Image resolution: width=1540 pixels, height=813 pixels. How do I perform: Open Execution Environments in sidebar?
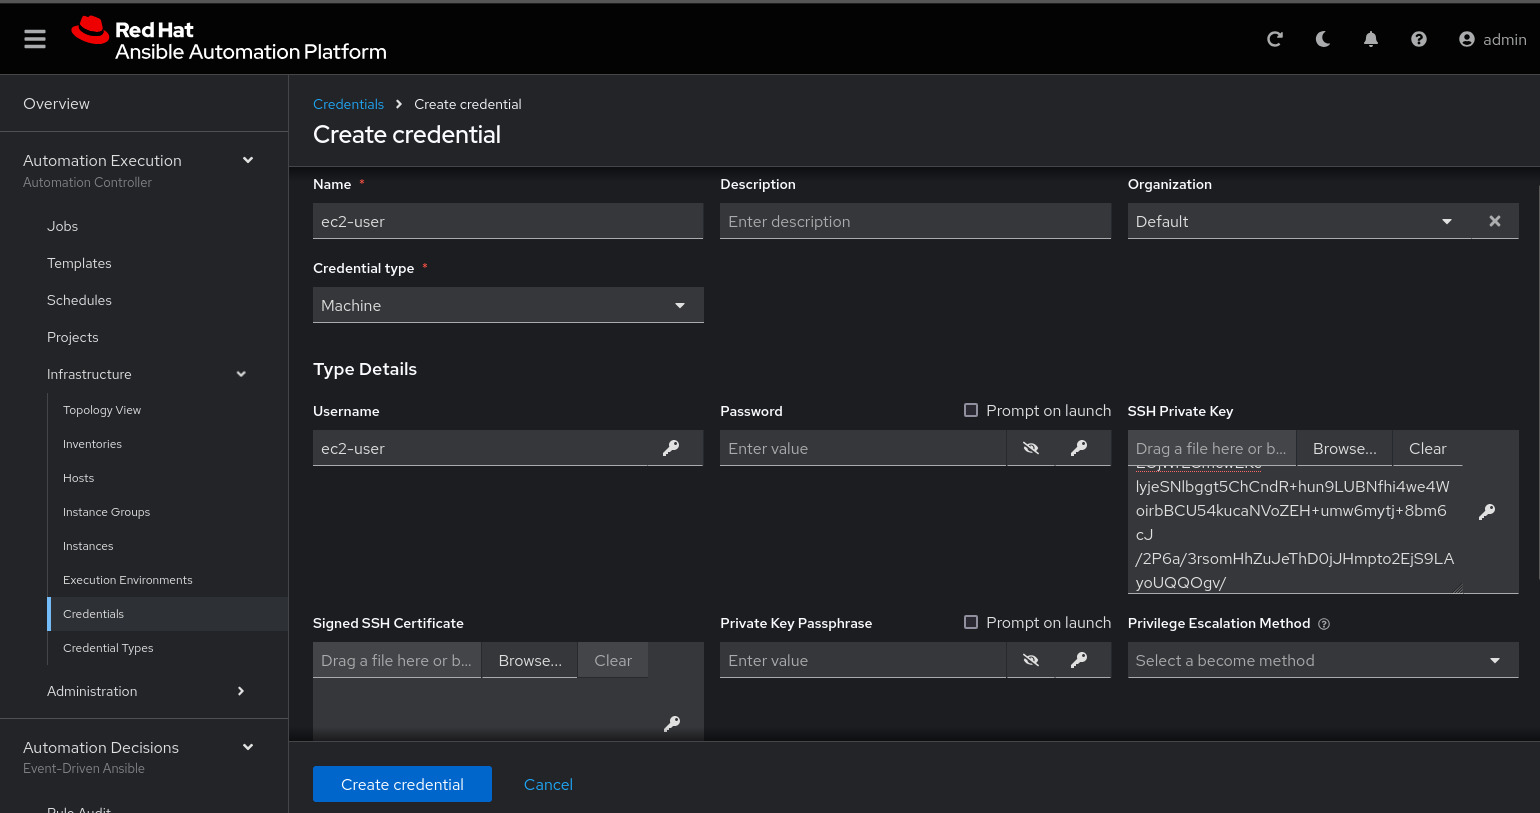(x=128, y=580)
